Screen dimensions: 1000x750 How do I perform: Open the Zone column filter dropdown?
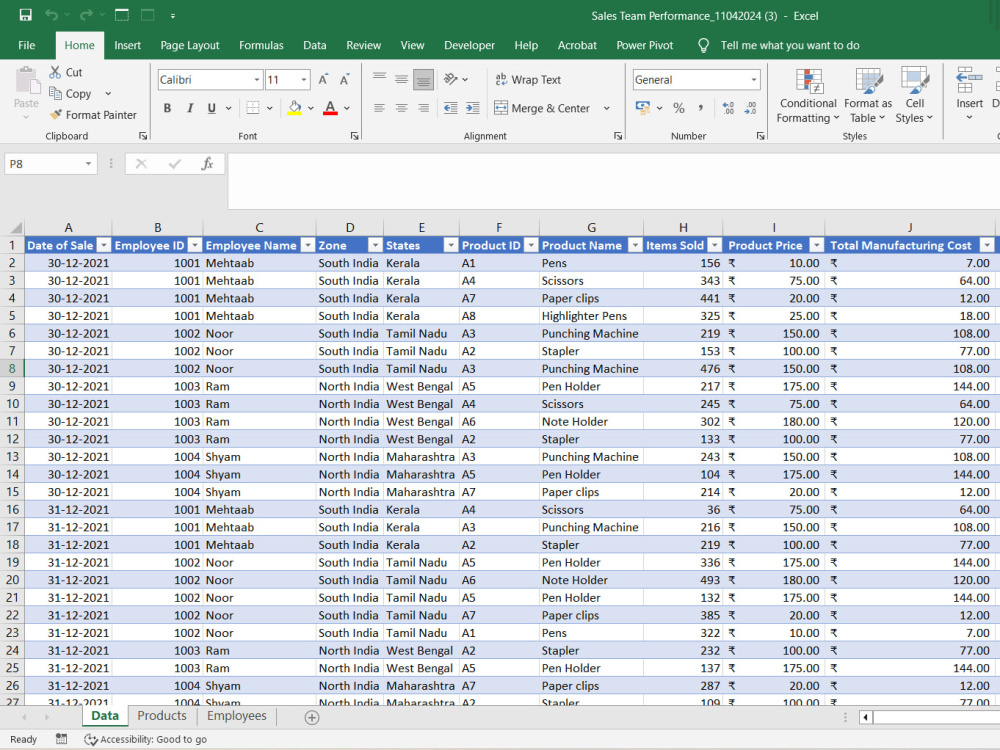point(375,246)
